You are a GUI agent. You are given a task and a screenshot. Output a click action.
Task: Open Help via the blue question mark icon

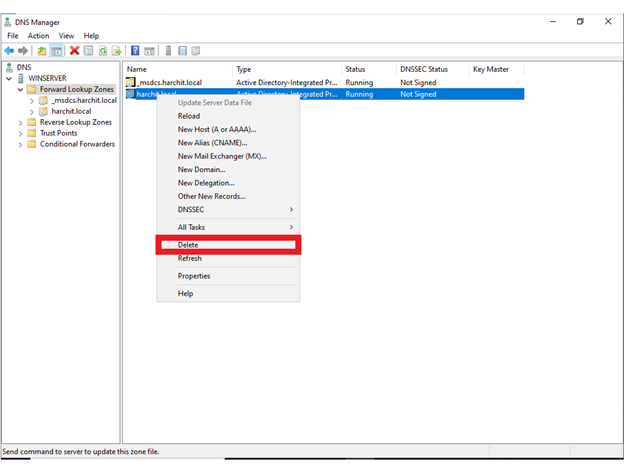click(x=135, y=51)
